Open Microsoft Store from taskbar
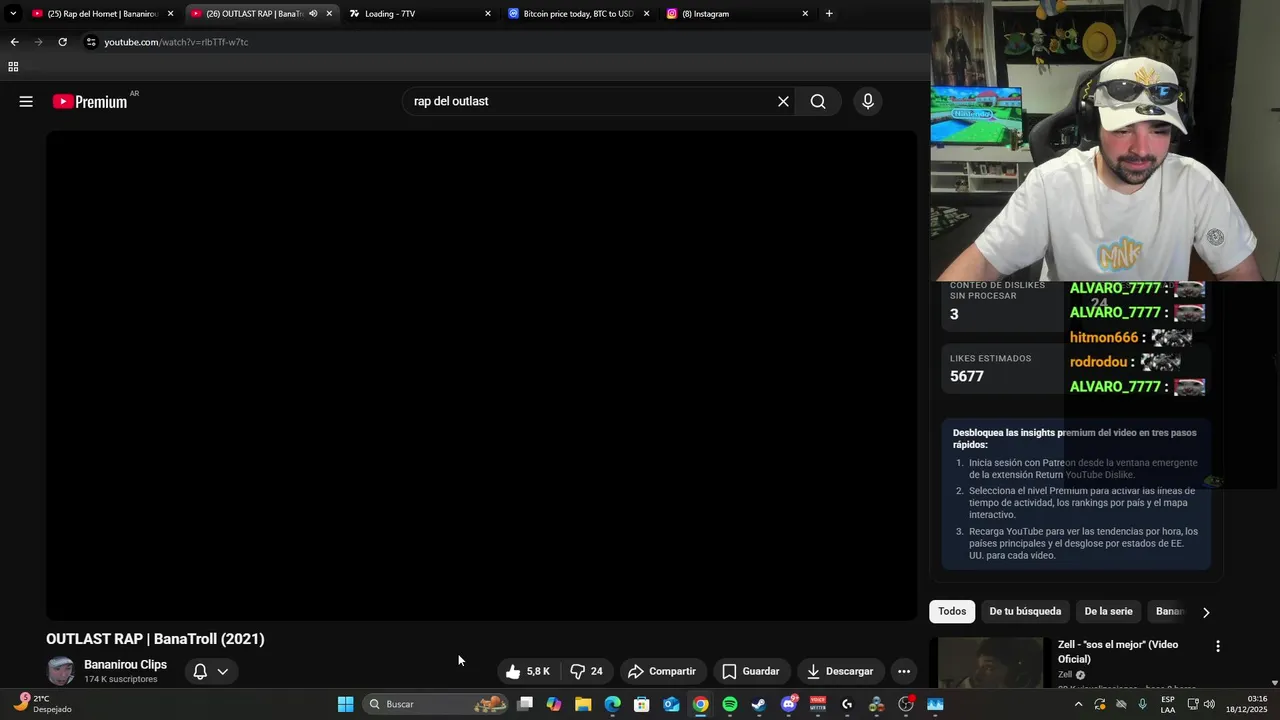Screen dimensions: 1280x720 click(x=642, y=704)
